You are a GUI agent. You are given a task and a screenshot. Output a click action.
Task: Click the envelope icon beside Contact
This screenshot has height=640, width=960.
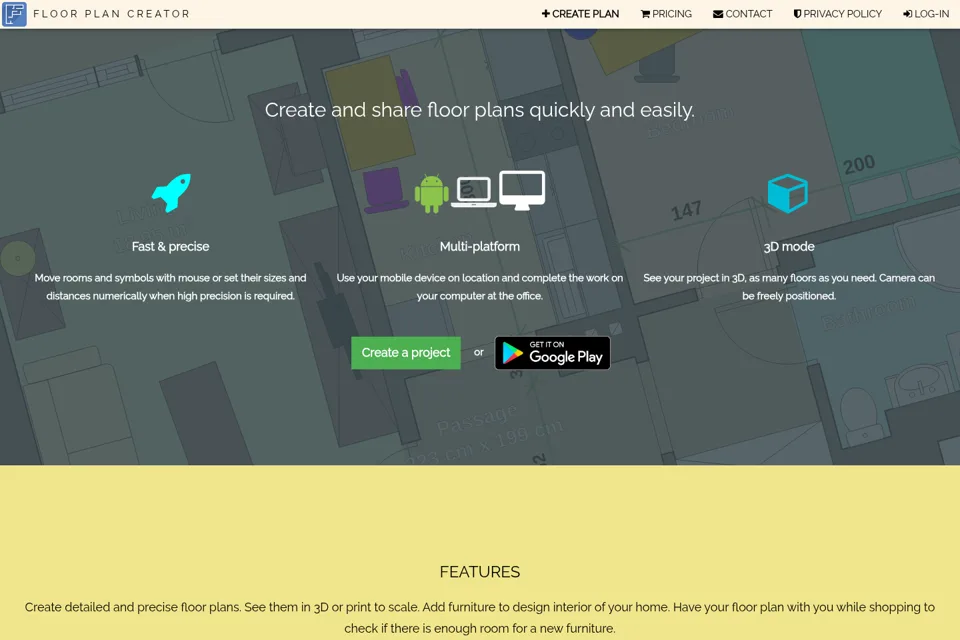pyautogui.click(x=718, y=13)
